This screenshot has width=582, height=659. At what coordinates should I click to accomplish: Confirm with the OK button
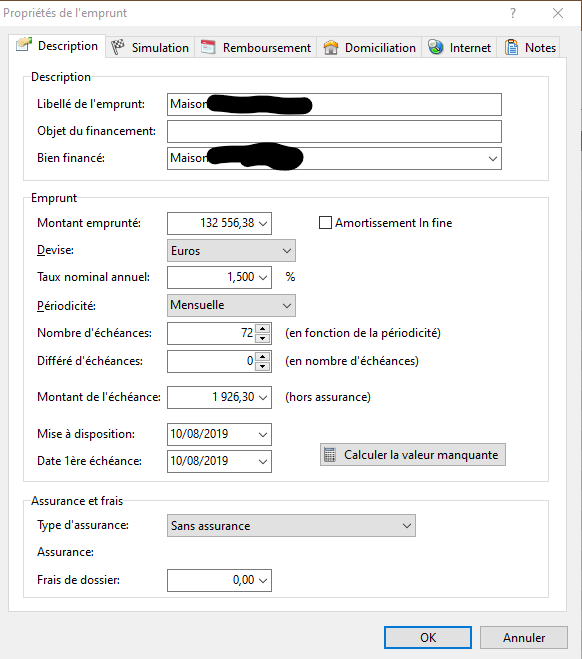(x=428, y=638)
